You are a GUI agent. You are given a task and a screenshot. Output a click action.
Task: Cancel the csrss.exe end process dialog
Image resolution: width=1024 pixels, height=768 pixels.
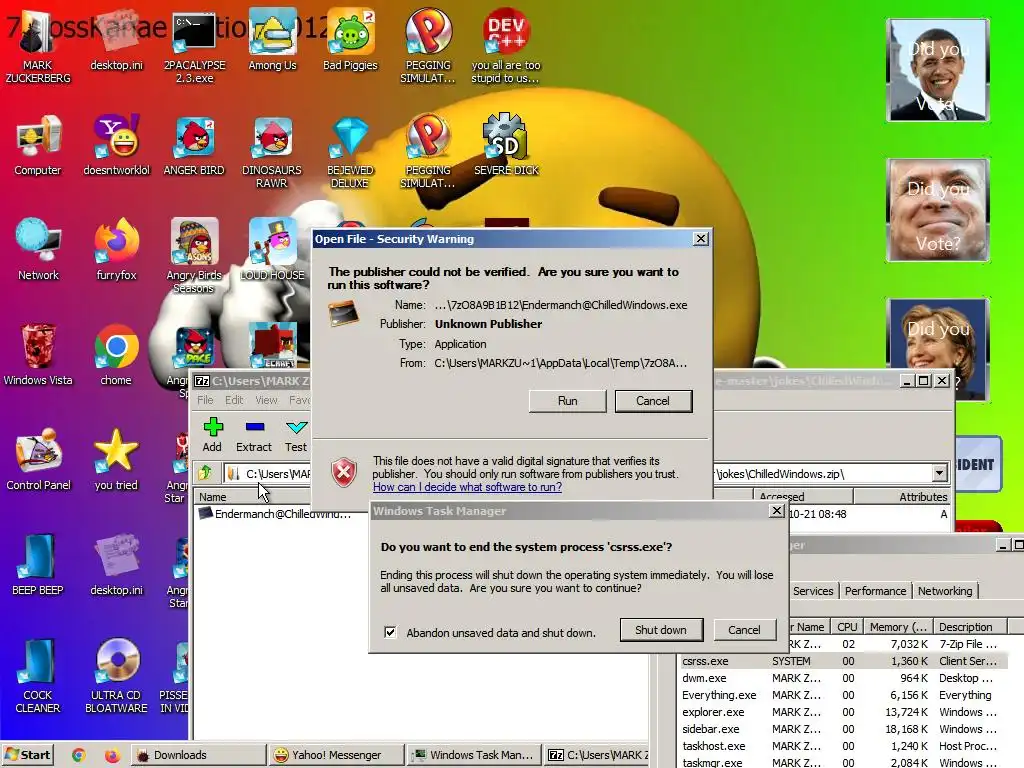pos(744,630)
